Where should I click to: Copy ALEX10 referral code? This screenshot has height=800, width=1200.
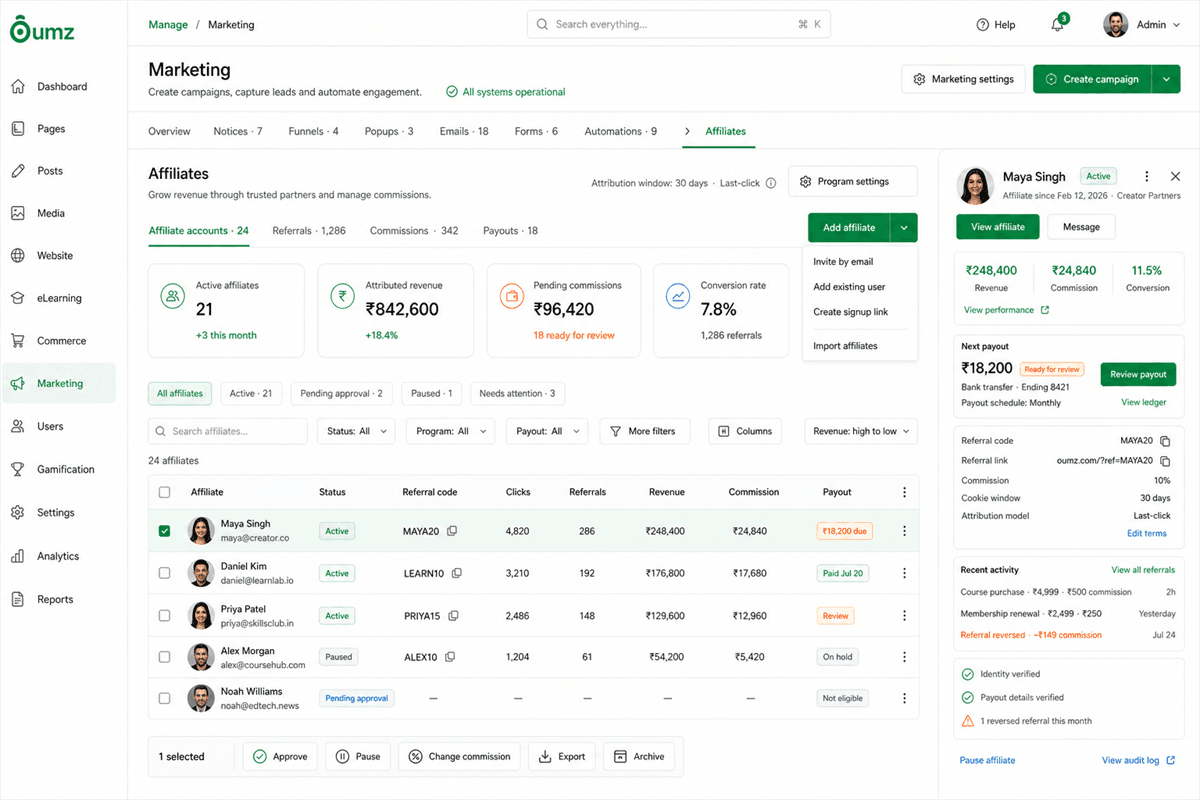450,657
